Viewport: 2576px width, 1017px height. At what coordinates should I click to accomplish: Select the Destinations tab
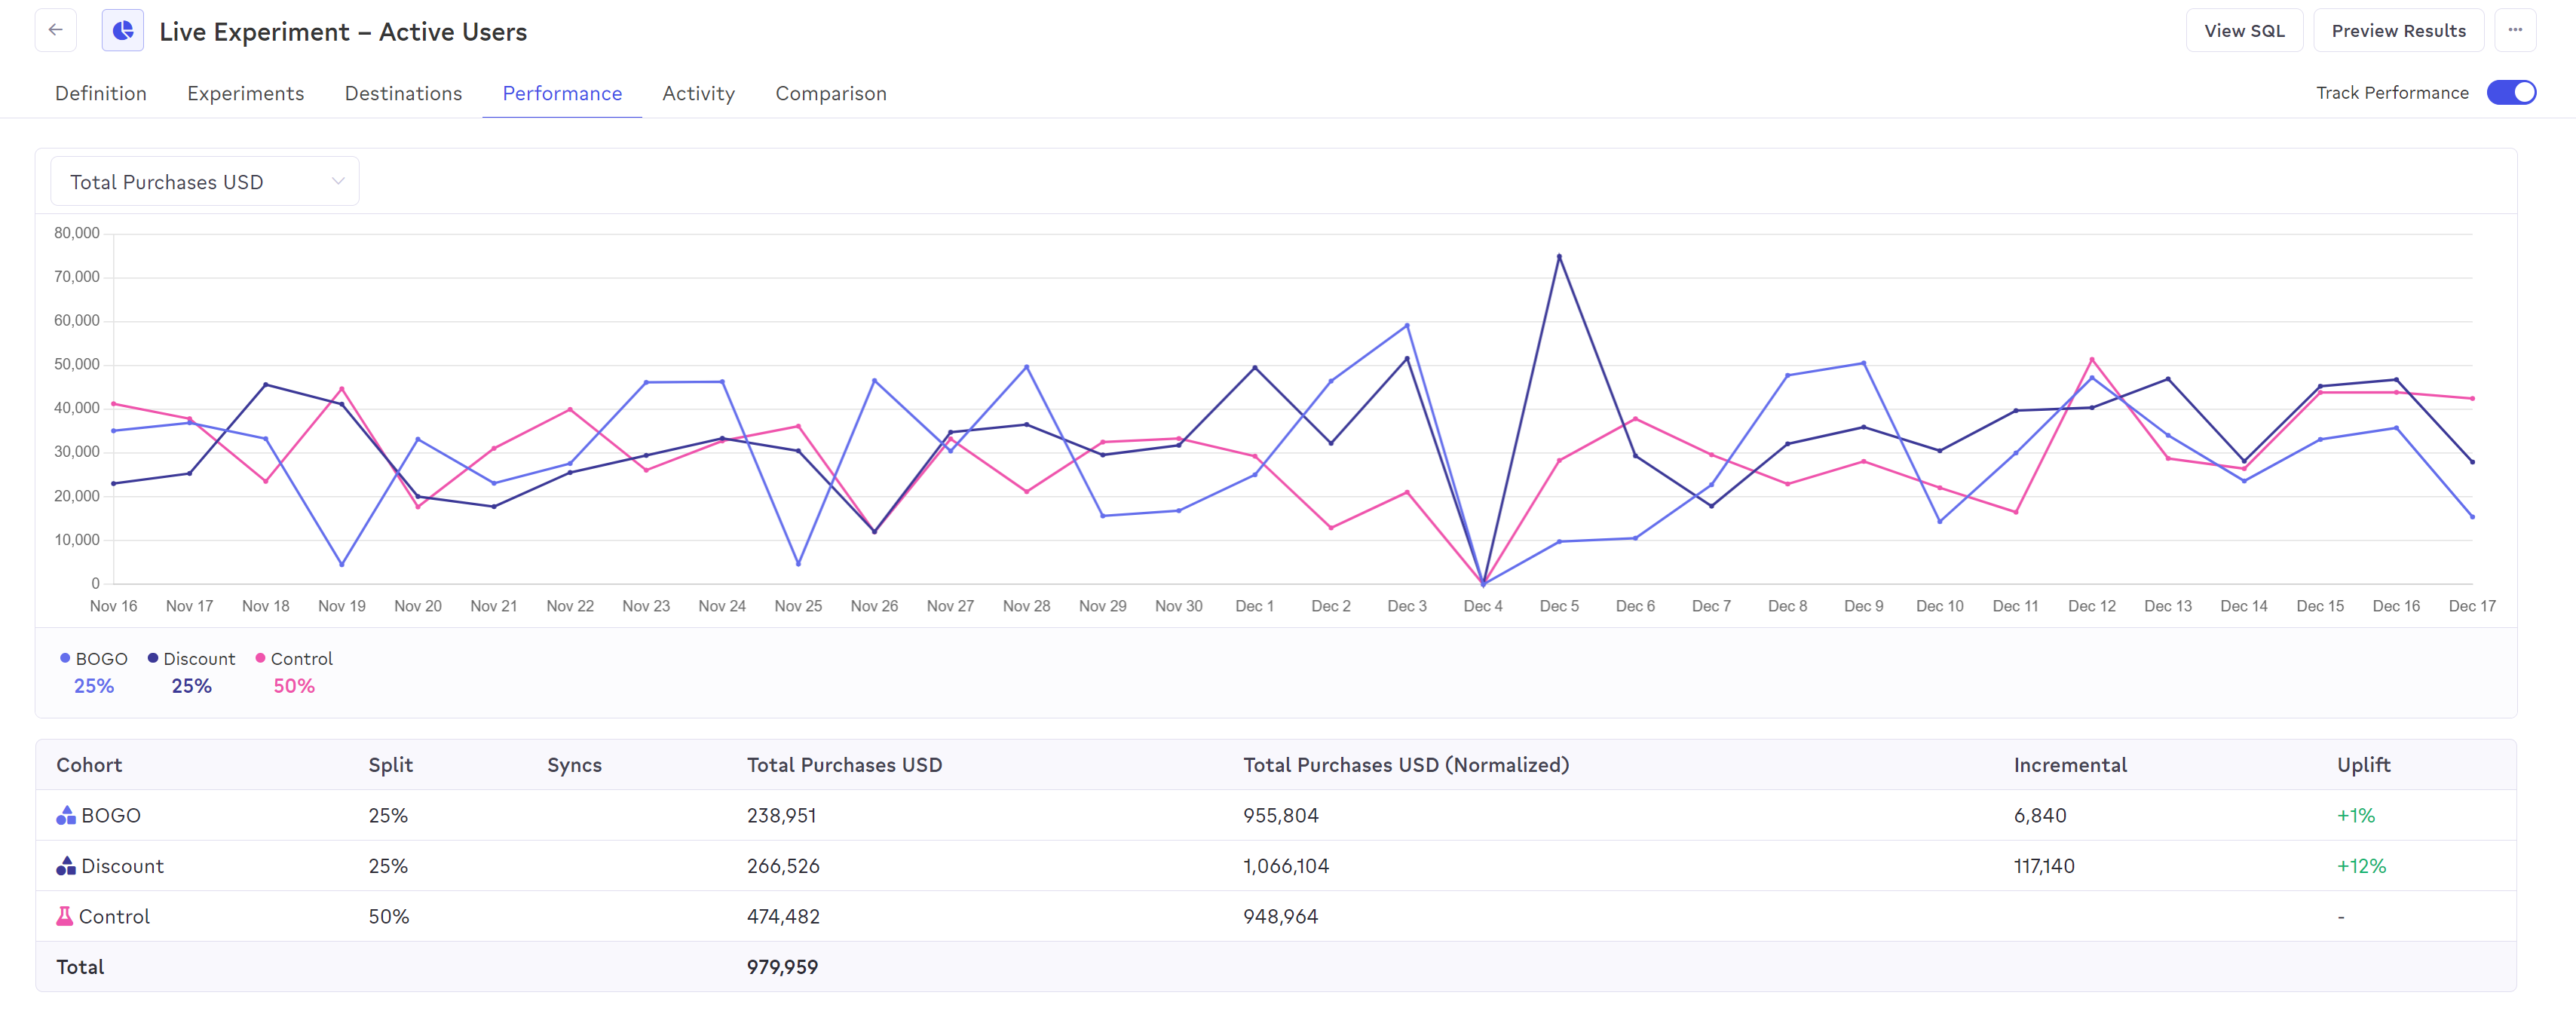pos(403,93)
